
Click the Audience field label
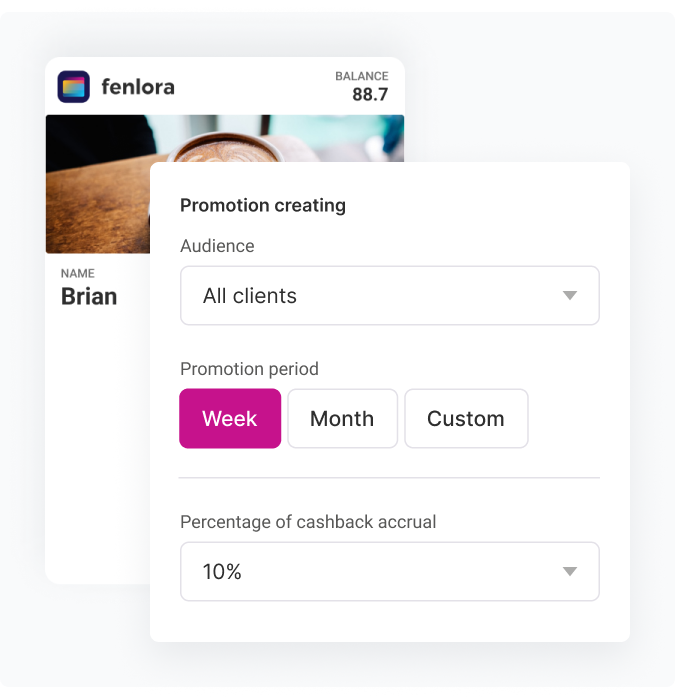(x=217, y=246)
